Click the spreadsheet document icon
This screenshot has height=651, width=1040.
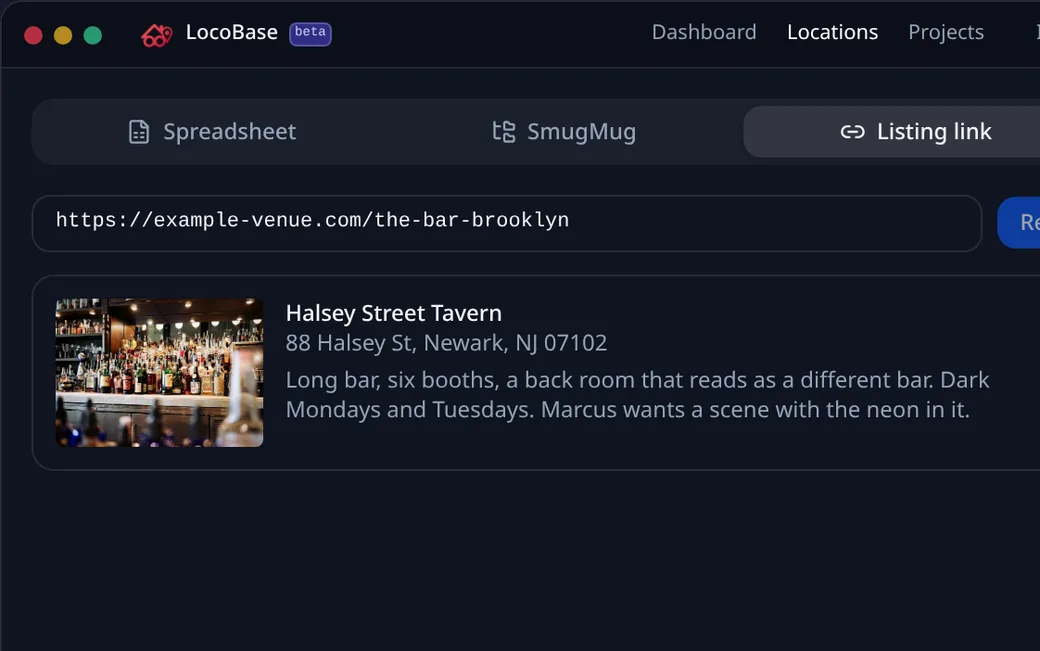click(x=139, y=132)
